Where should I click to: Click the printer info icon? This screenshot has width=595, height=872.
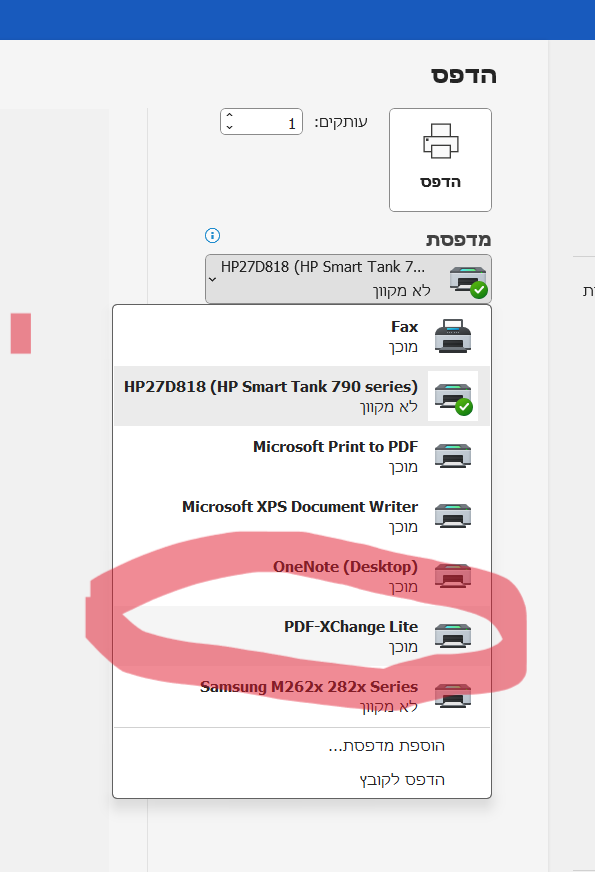click(x=212, y=235)
